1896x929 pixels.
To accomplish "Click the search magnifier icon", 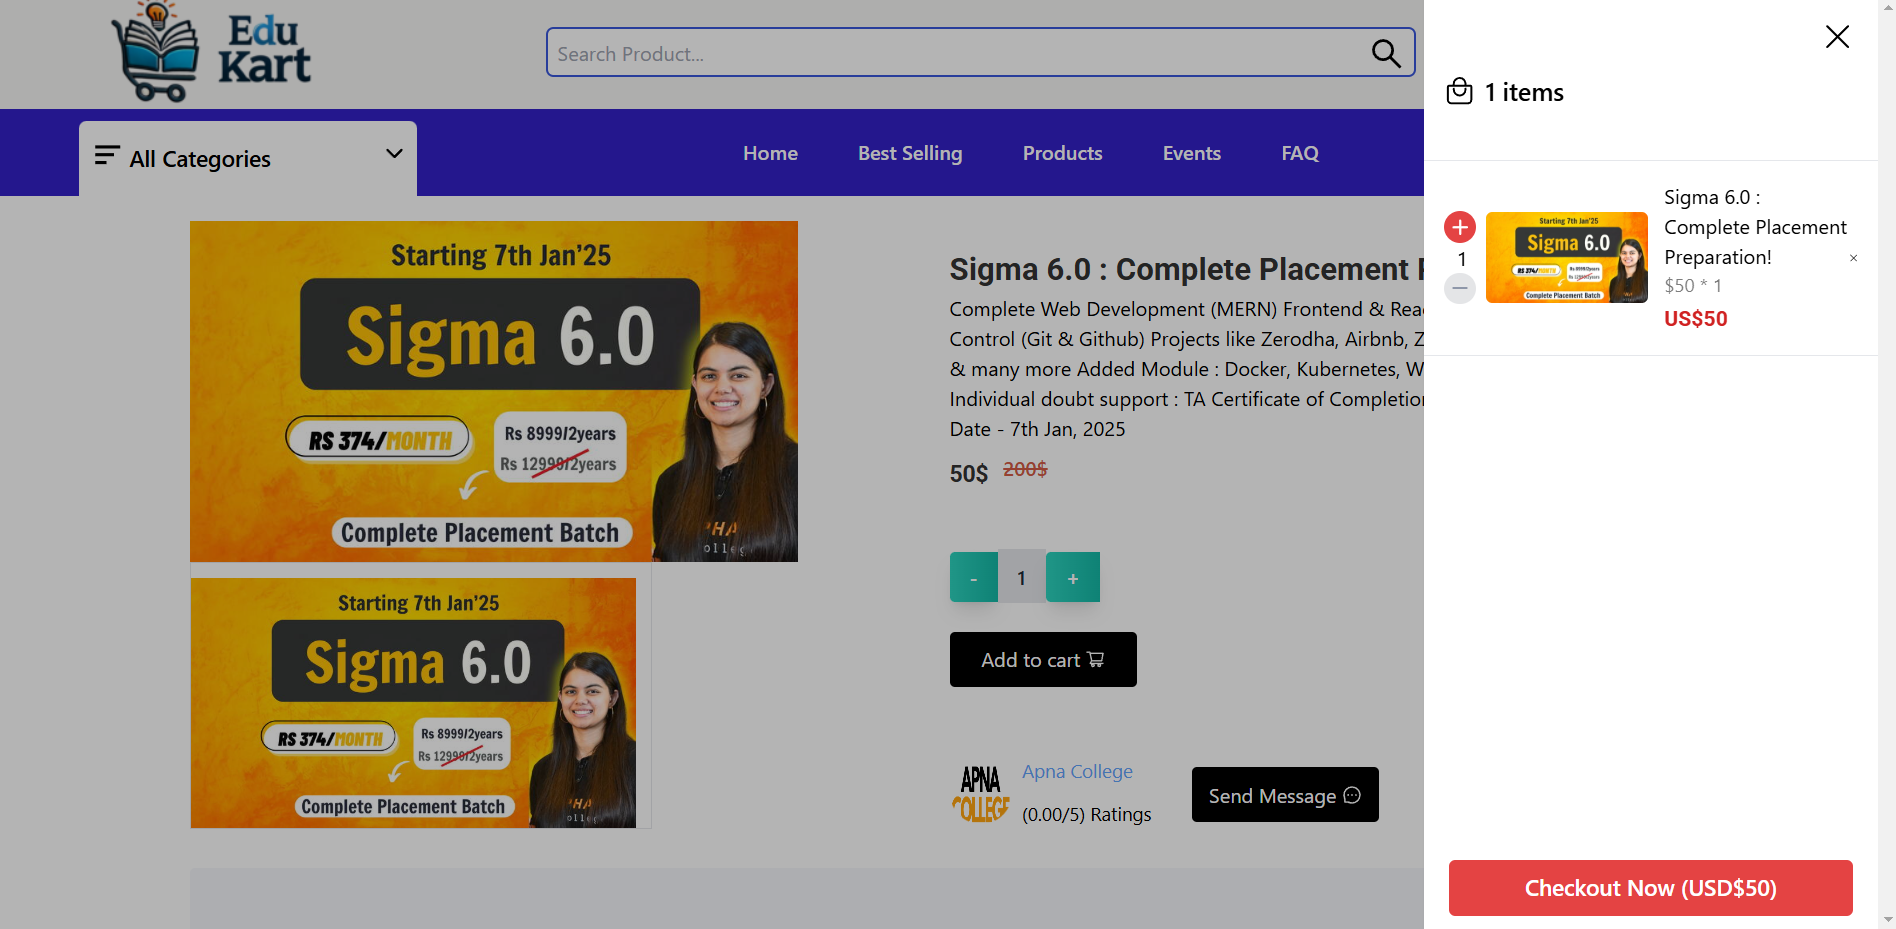I will tap(1386, 53).
